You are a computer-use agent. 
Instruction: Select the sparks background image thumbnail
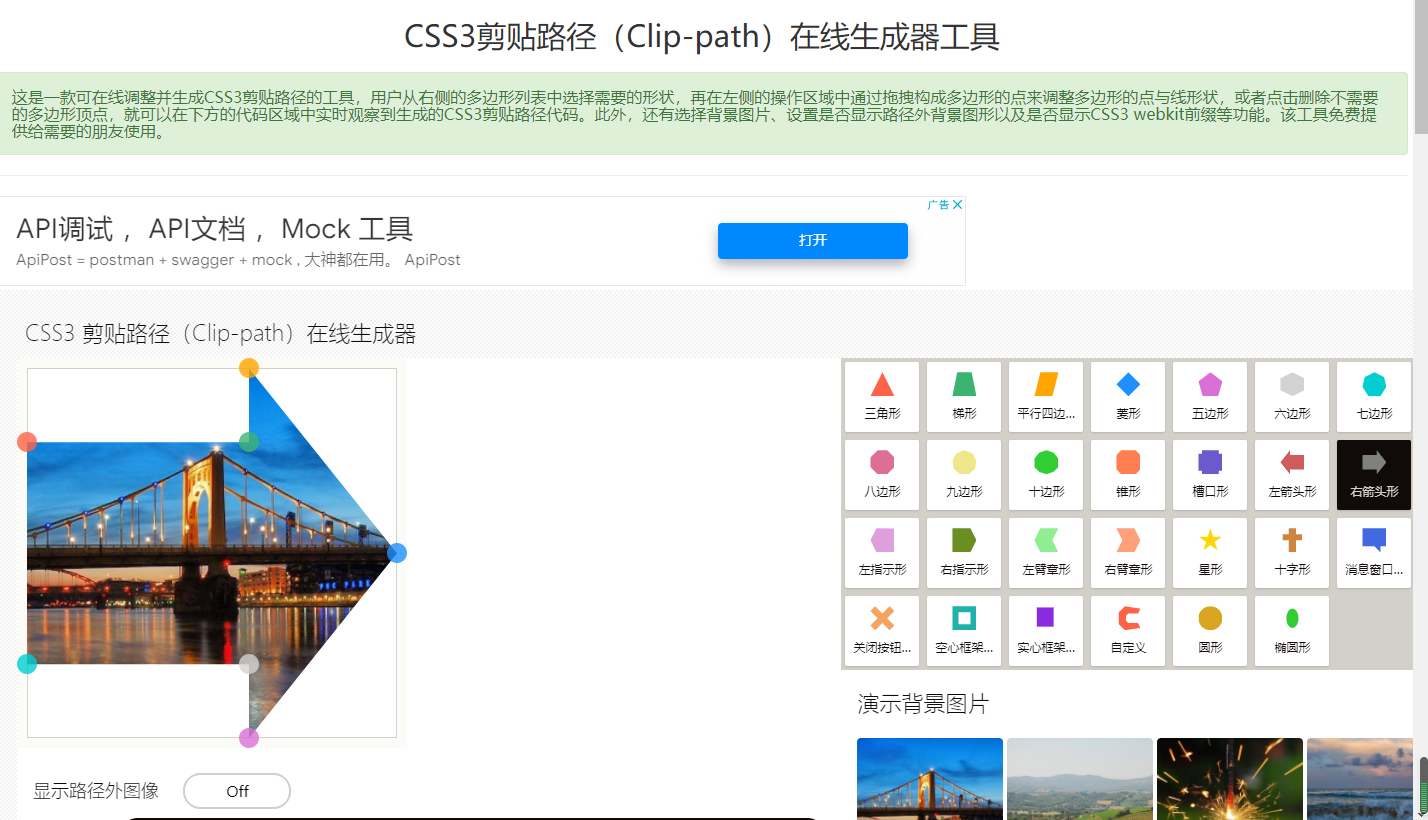pyautogui.click(x=1229, y=785)
